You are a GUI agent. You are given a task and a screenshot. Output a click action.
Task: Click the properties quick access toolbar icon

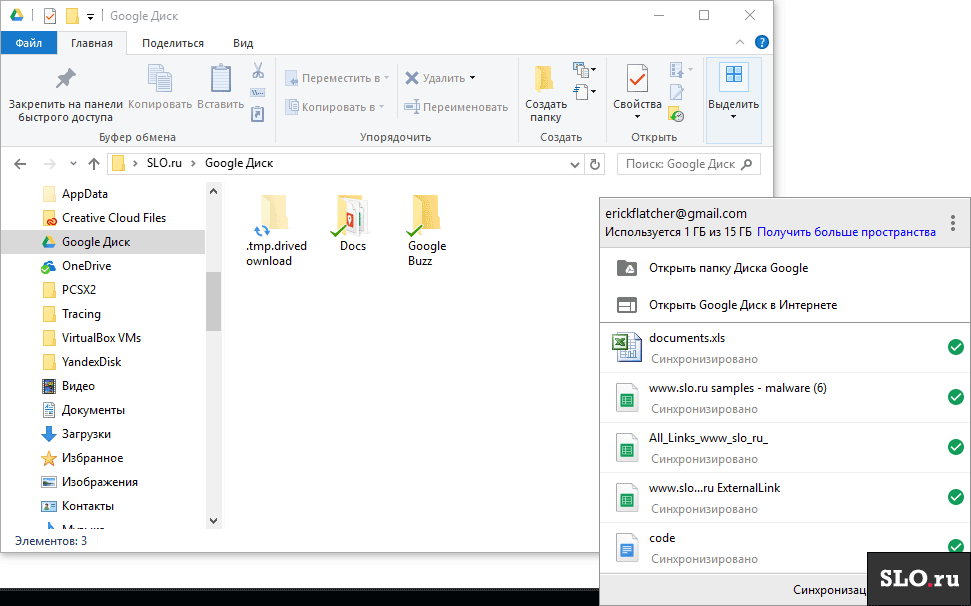(x=50, y=16)
